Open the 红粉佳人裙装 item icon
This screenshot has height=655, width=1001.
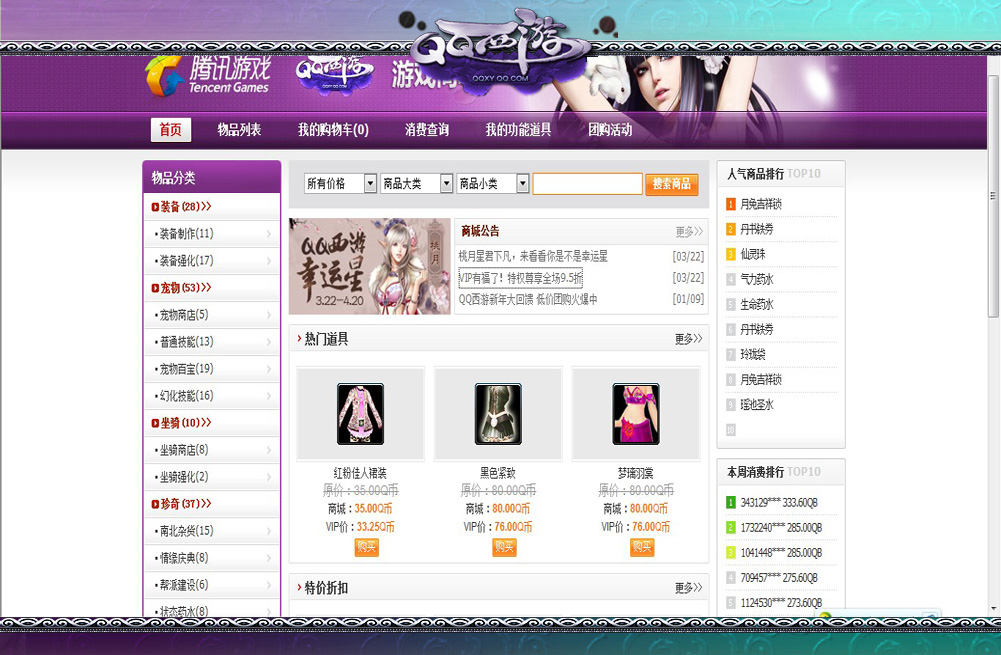[x=360, y=414]
